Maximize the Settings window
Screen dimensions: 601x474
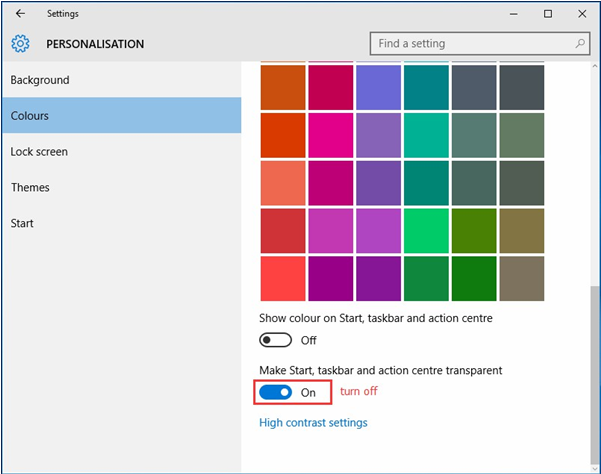[x=548, y=14]
